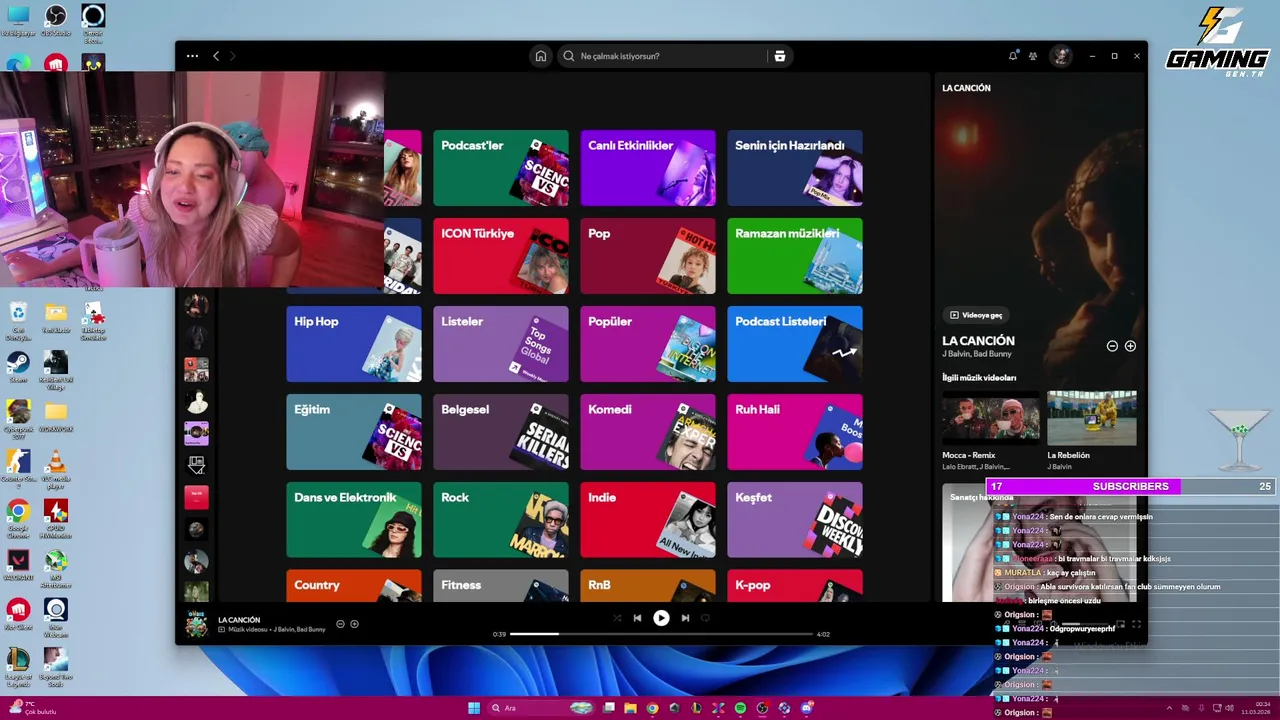
Task: Open the VLC media player desktop icon
Action: click(56, 468)
